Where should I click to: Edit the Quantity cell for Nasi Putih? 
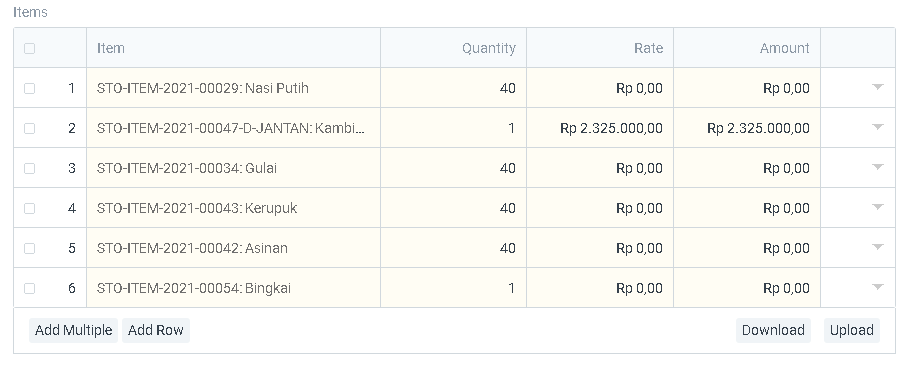453,88
